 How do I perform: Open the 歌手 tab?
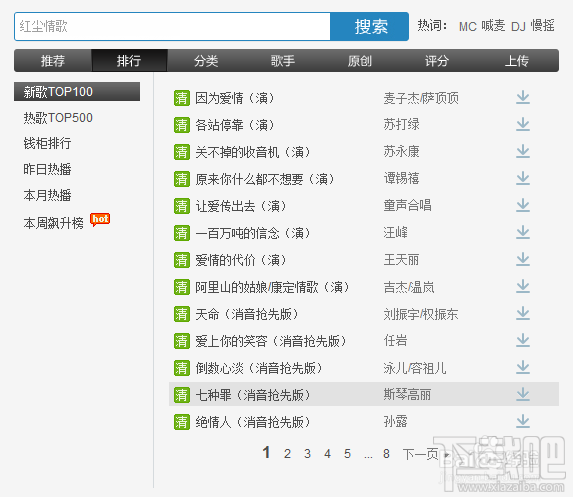(x=282, y=61)
